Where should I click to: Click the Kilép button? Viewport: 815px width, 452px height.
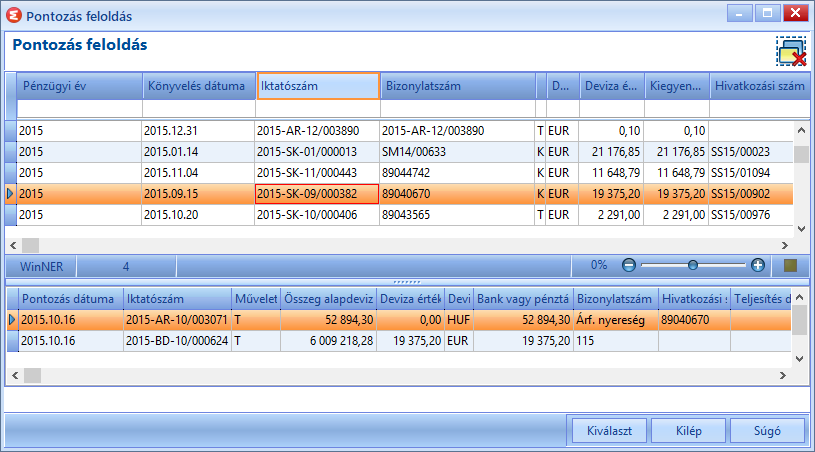tap(688, 431)
